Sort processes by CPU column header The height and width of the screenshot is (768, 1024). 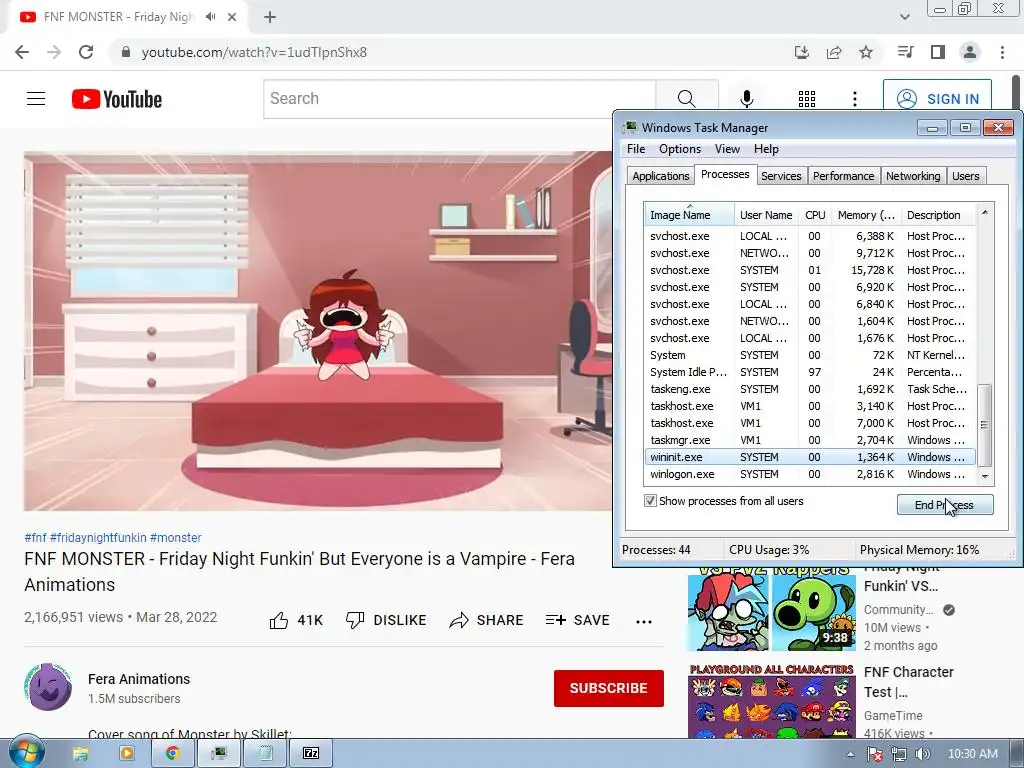pyautogui.click(x=814, y=215)
